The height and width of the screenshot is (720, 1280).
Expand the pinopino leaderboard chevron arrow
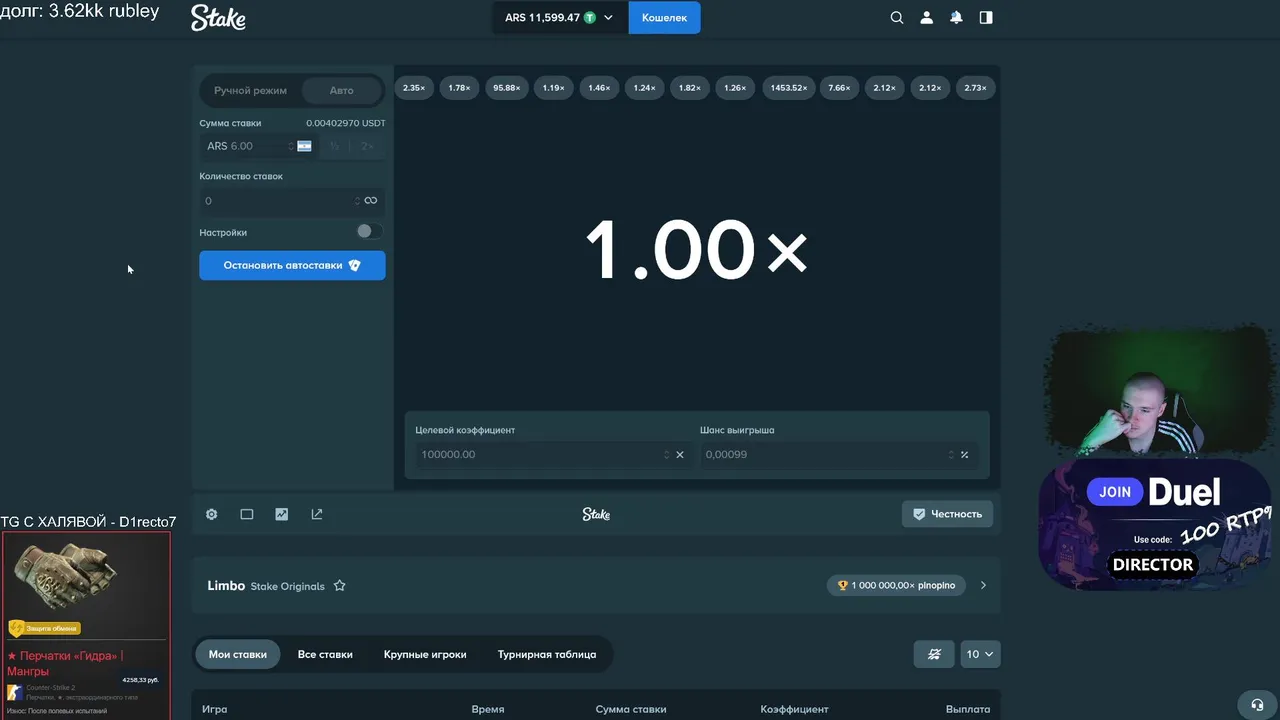[x=983, y=586]
